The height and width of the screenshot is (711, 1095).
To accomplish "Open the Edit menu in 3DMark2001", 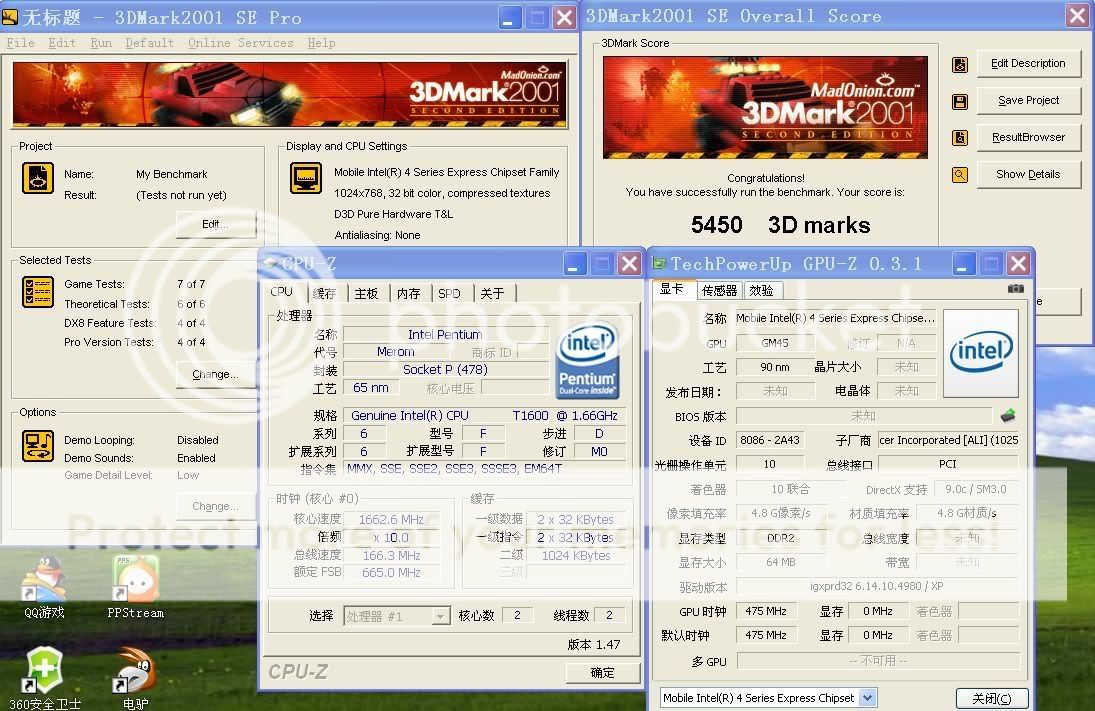I will click(x=62, y=43).
